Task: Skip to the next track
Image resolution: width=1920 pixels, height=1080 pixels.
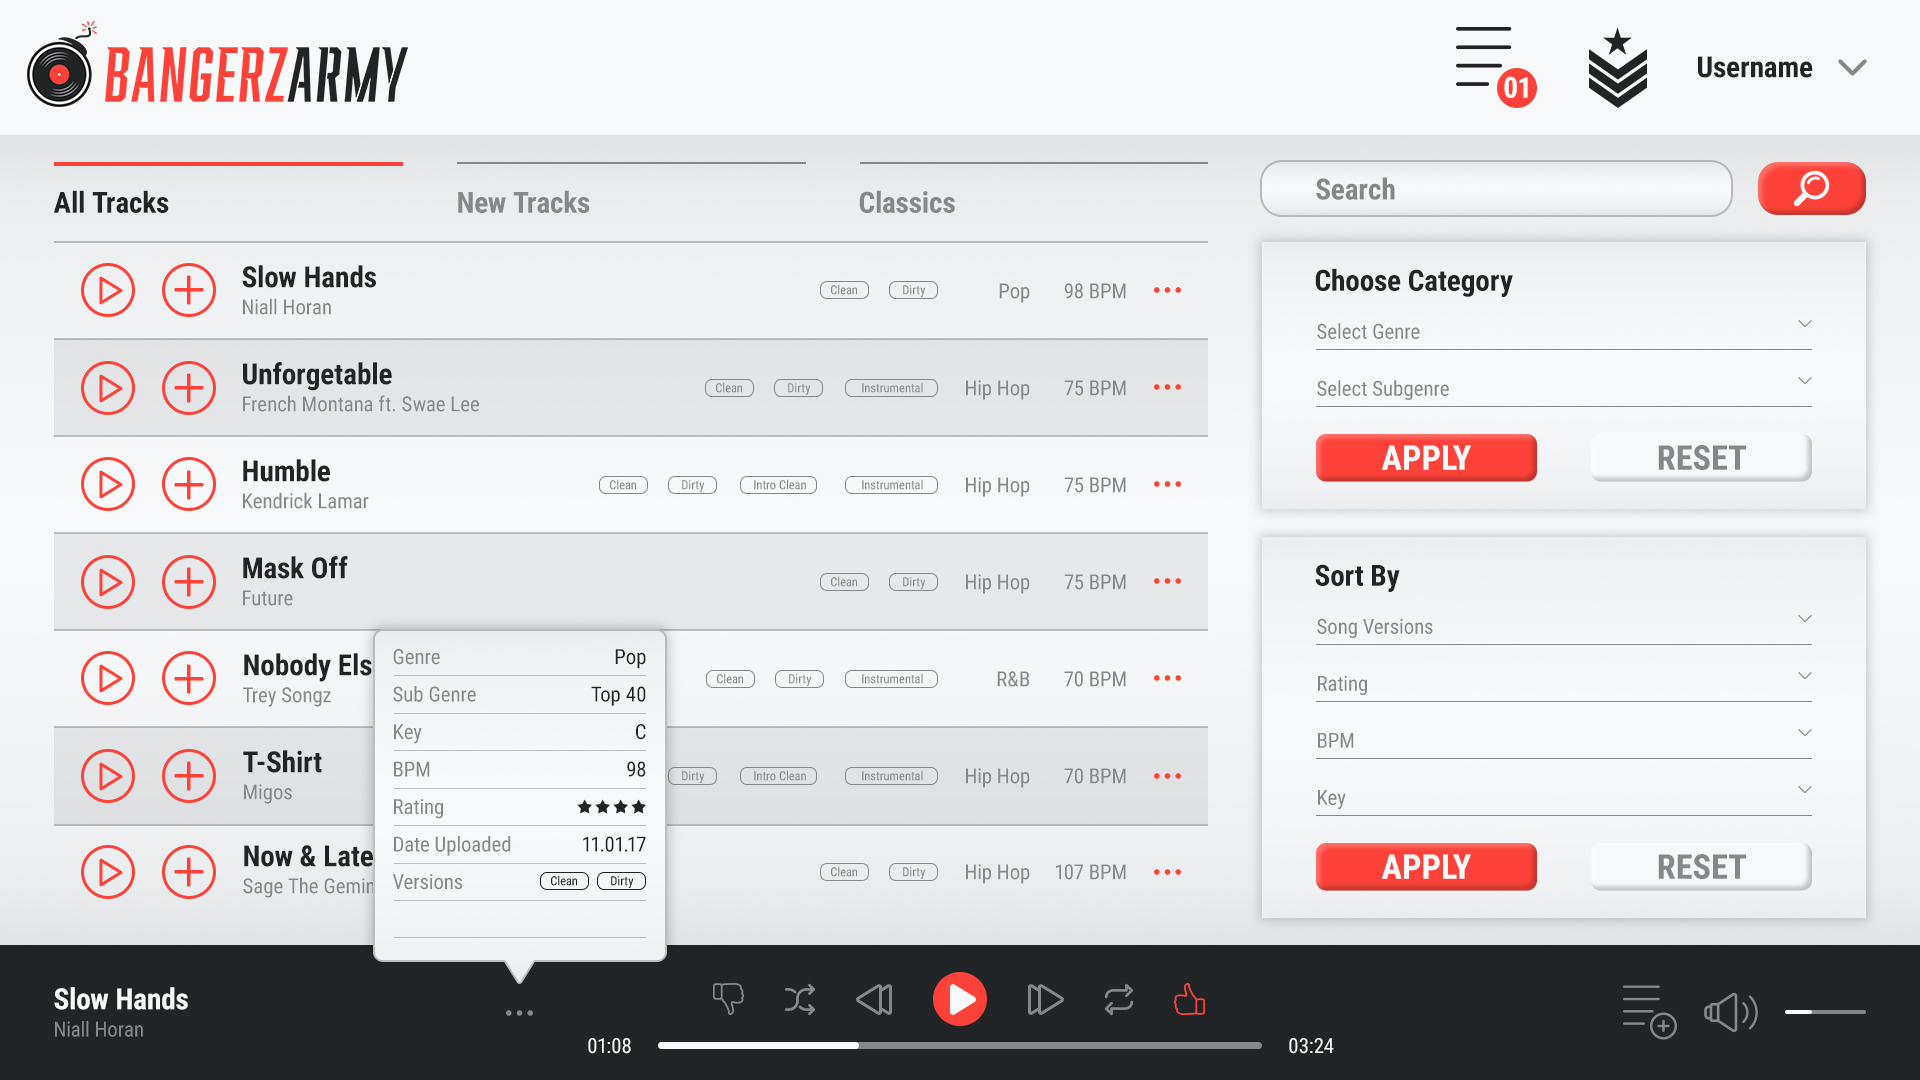Action: pos(1045,999)
